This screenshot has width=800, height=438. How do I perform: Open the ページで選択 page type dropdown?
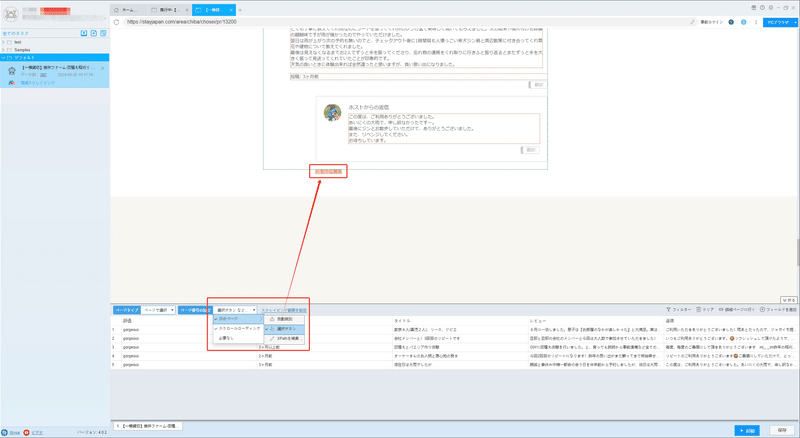pos(158,310)
